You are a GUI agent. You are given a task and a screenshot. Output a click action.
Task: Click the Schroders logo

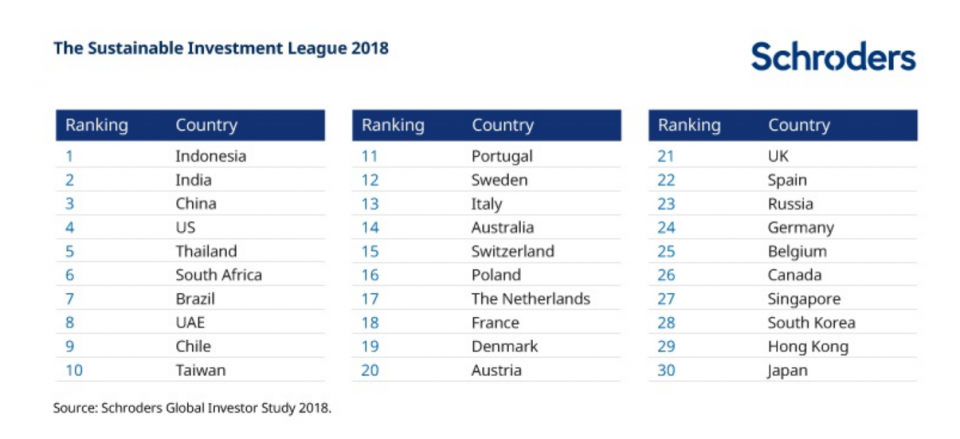click(x=833, y=56)
